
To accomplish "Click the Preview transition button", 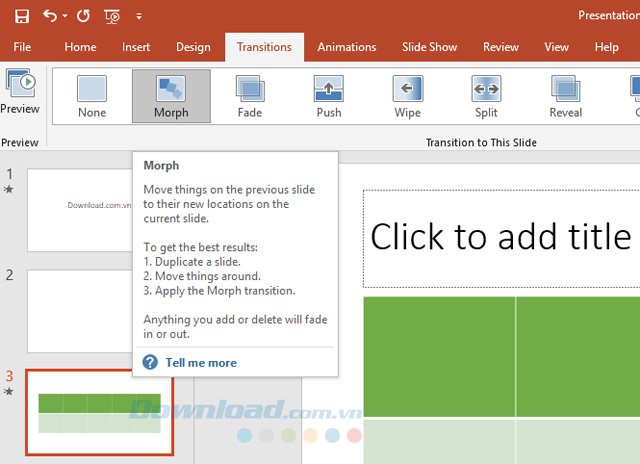I will [x=20, y=92].
